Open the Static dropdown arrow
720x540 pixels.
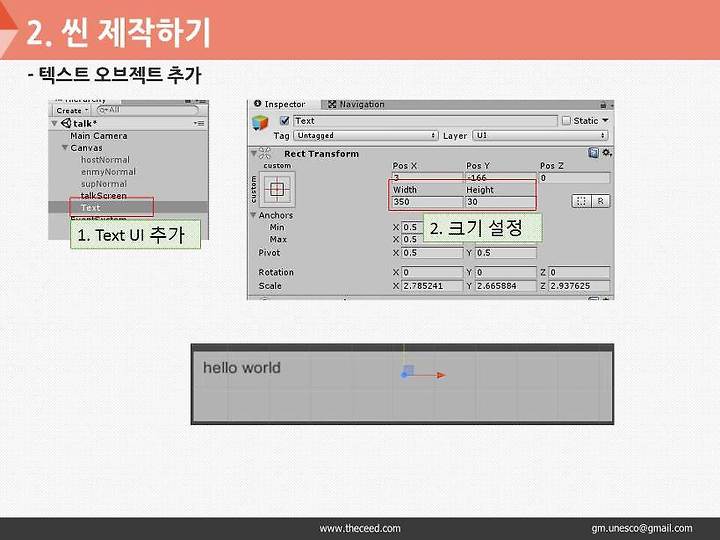point(605,120)
